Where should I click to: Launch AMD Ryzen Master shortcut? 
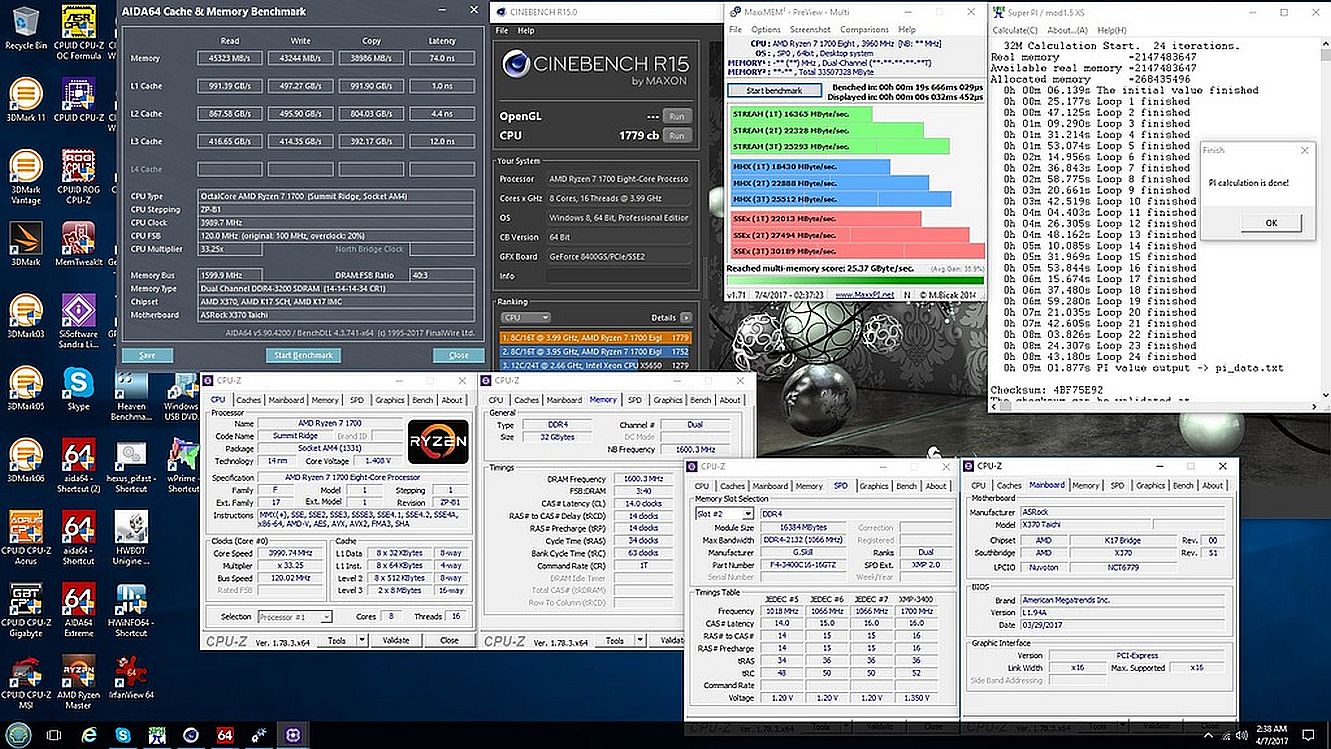tap(78, 682)
